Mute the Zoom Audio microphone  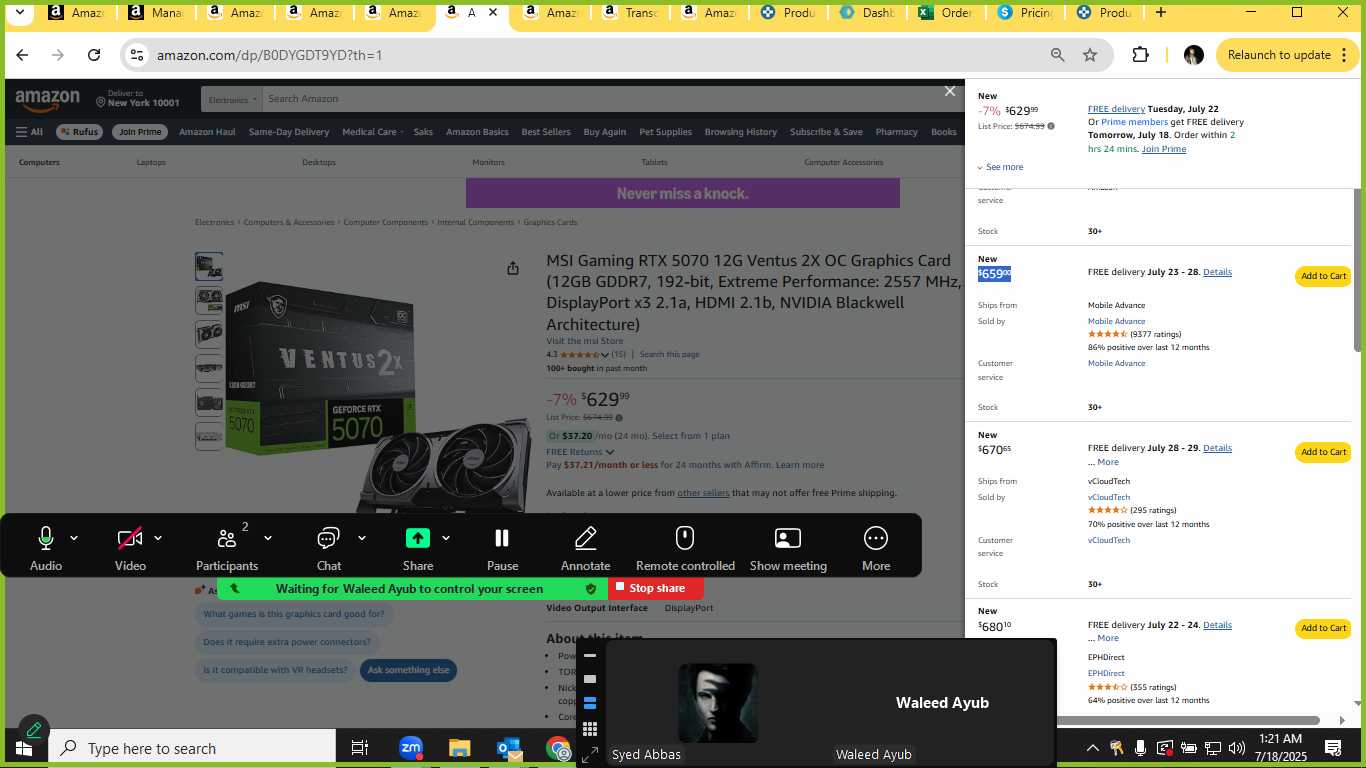pos(46,539)
